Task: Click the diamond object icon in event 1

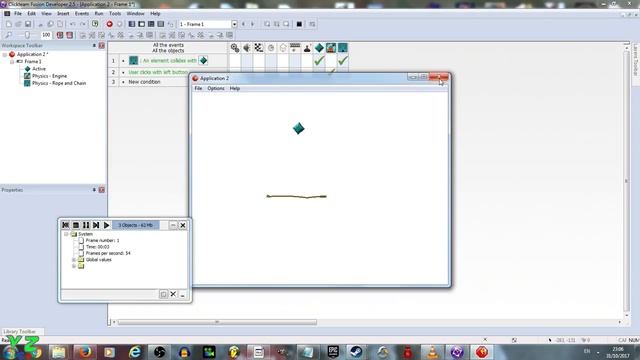Action: (203, 60)
